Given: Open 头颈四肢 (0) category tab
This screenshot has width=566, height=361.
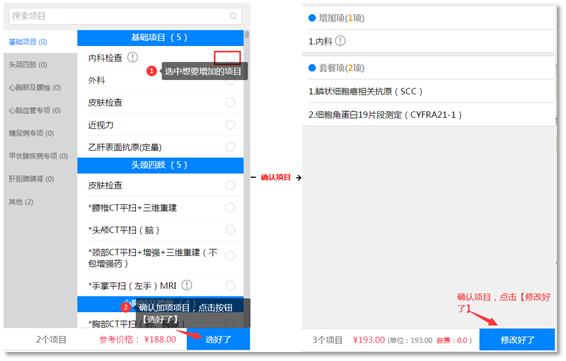Looking at the screenshot, I should (40, 65).
